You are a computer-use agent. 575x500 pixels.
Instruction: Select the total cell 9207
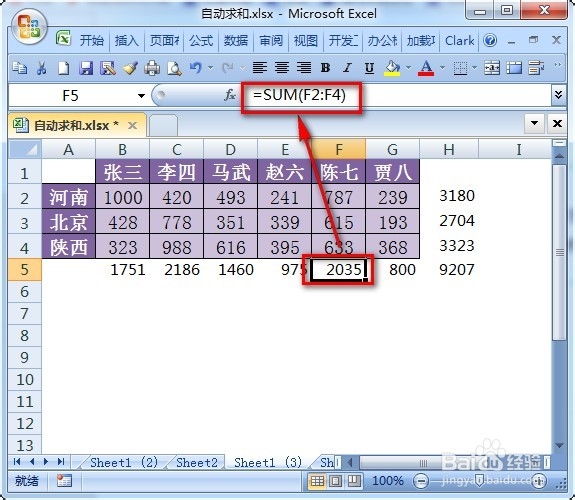pyautogui.click(x=449, y=270)
